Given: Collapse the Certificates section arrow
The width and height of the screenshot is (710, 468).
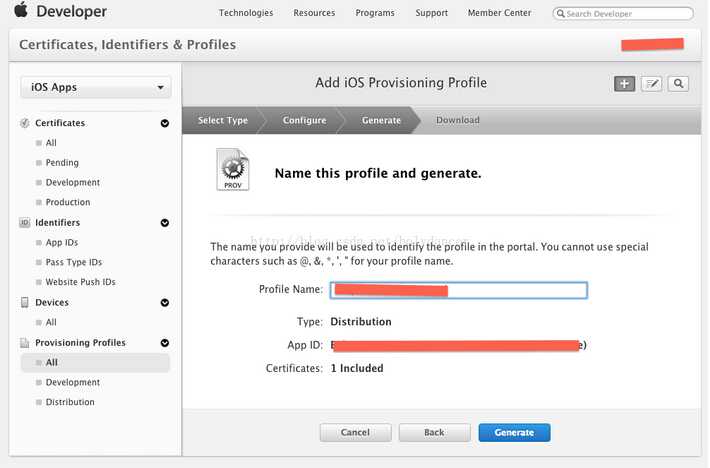Looking at the screenshot, I should pyautogui.click(x=165, y=123).
